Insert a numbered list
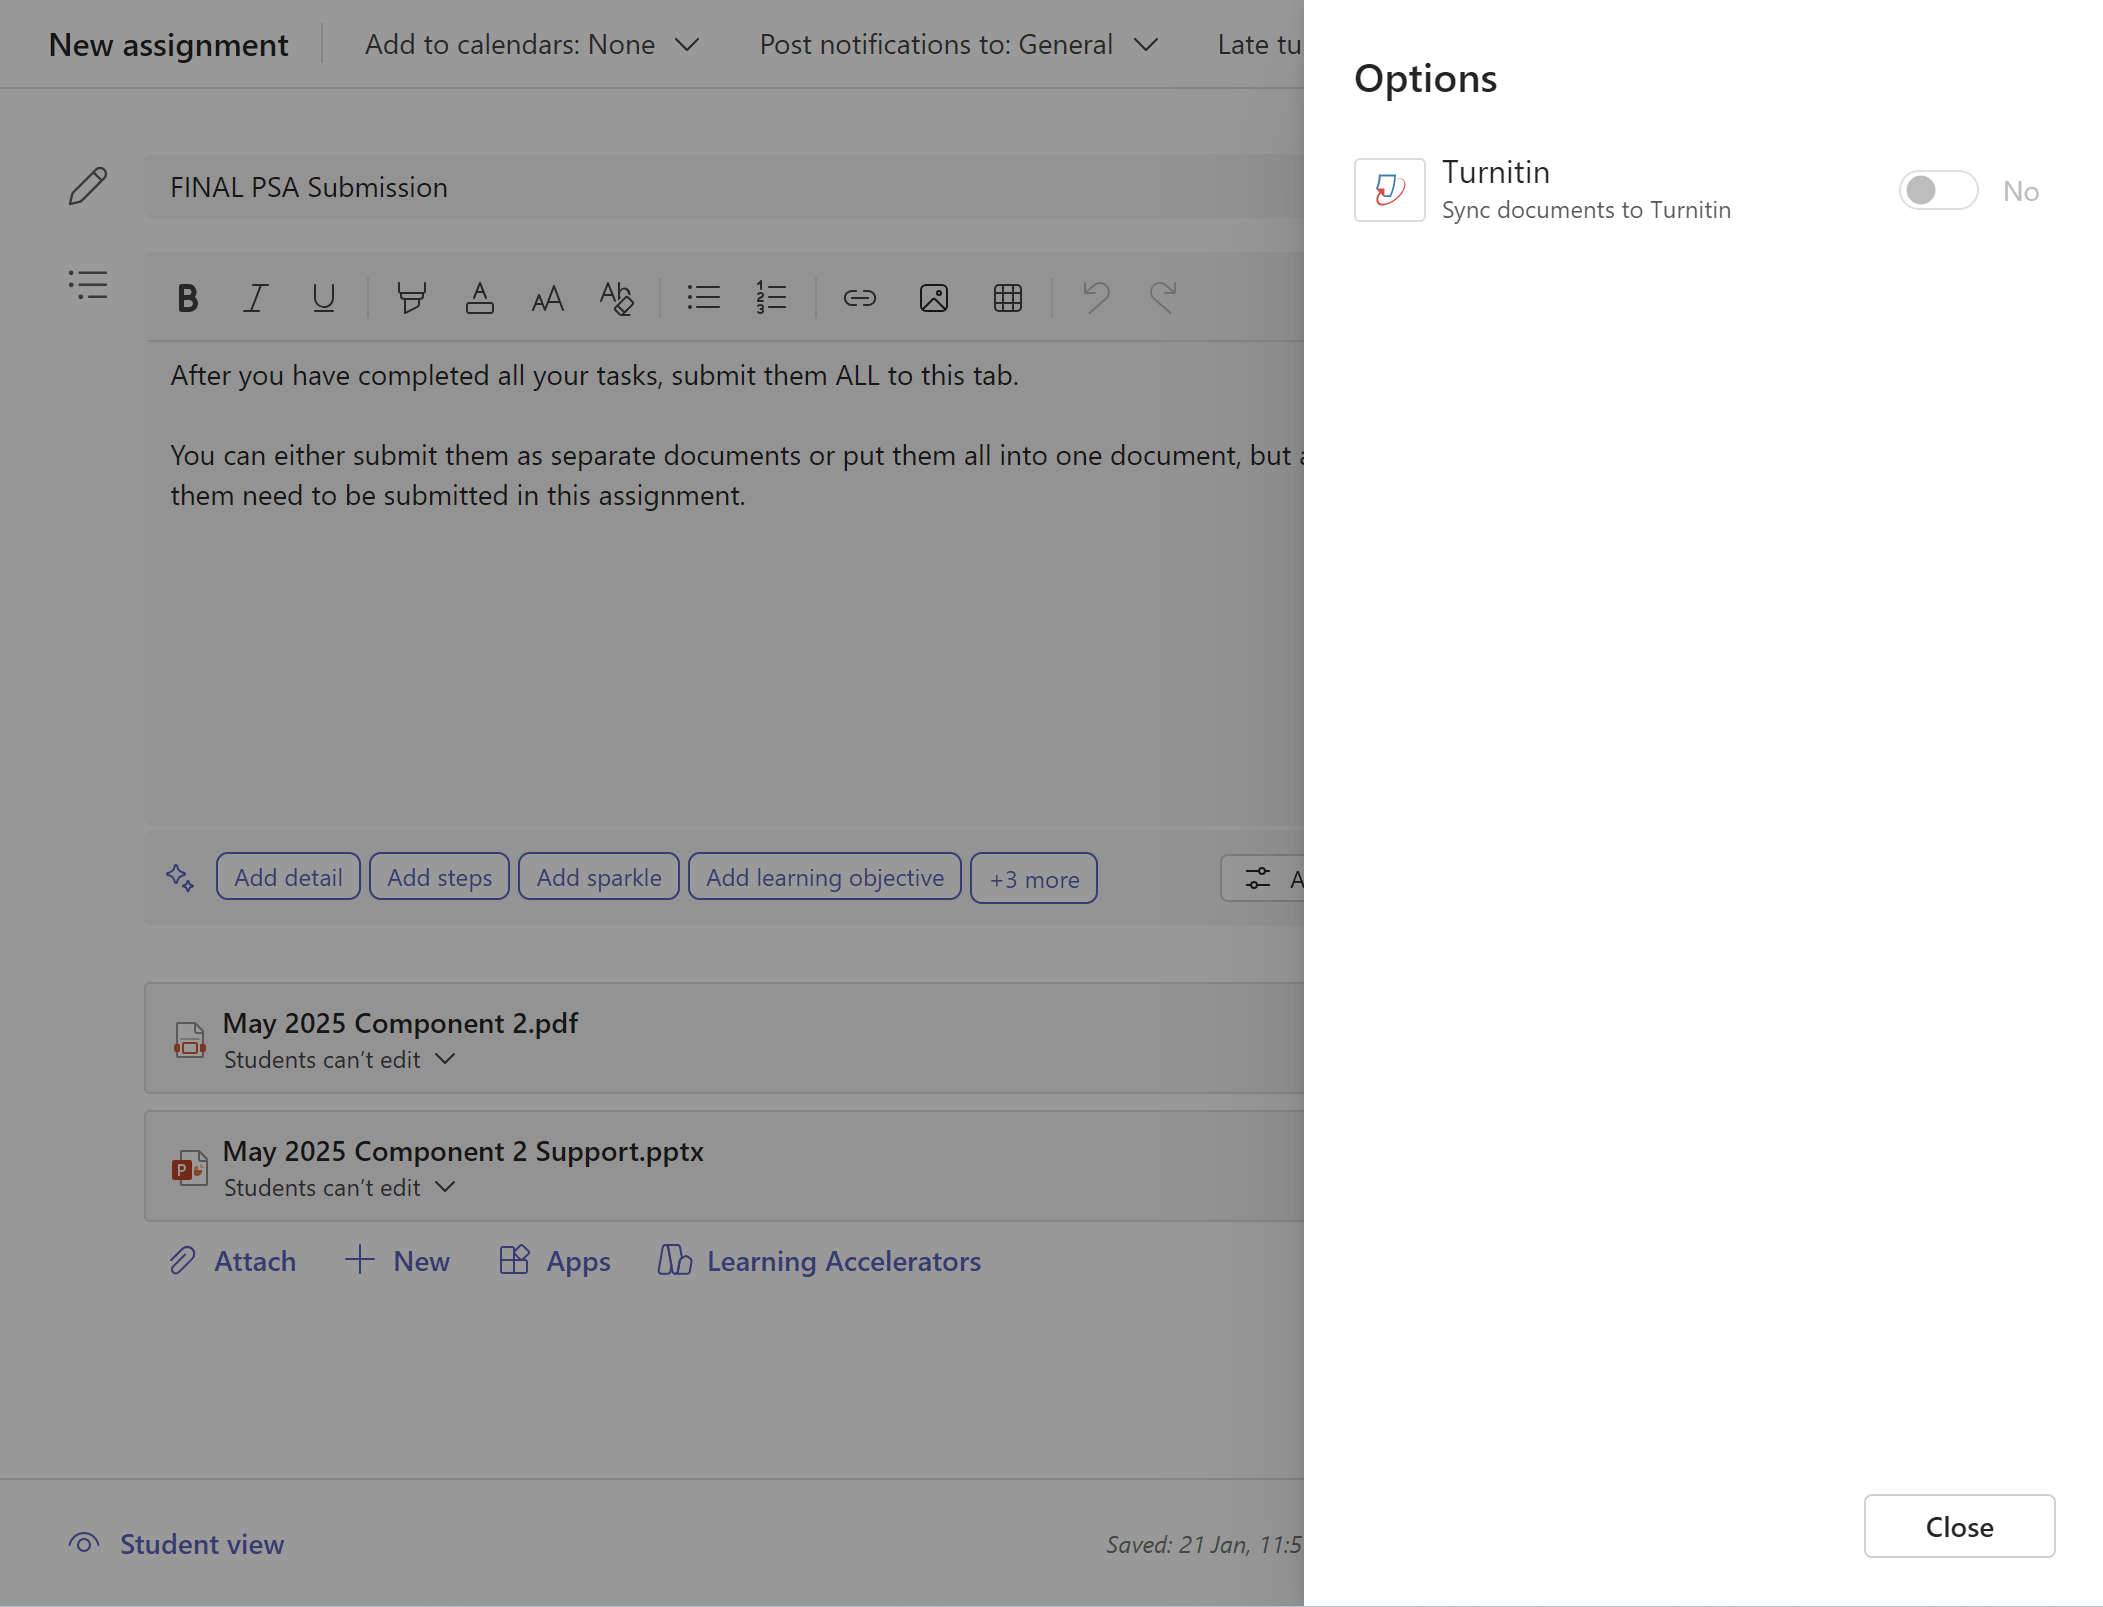The width and height of the screenshot is (2103, 1607). (771, 298)
